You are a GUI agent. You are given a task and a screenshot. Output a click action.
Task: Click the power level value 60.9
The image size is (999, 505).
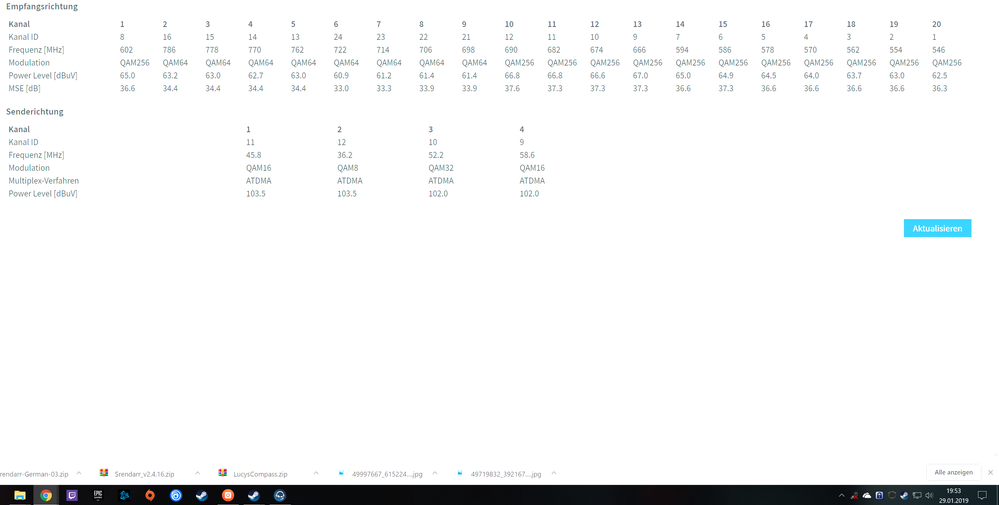pos(341,75)
